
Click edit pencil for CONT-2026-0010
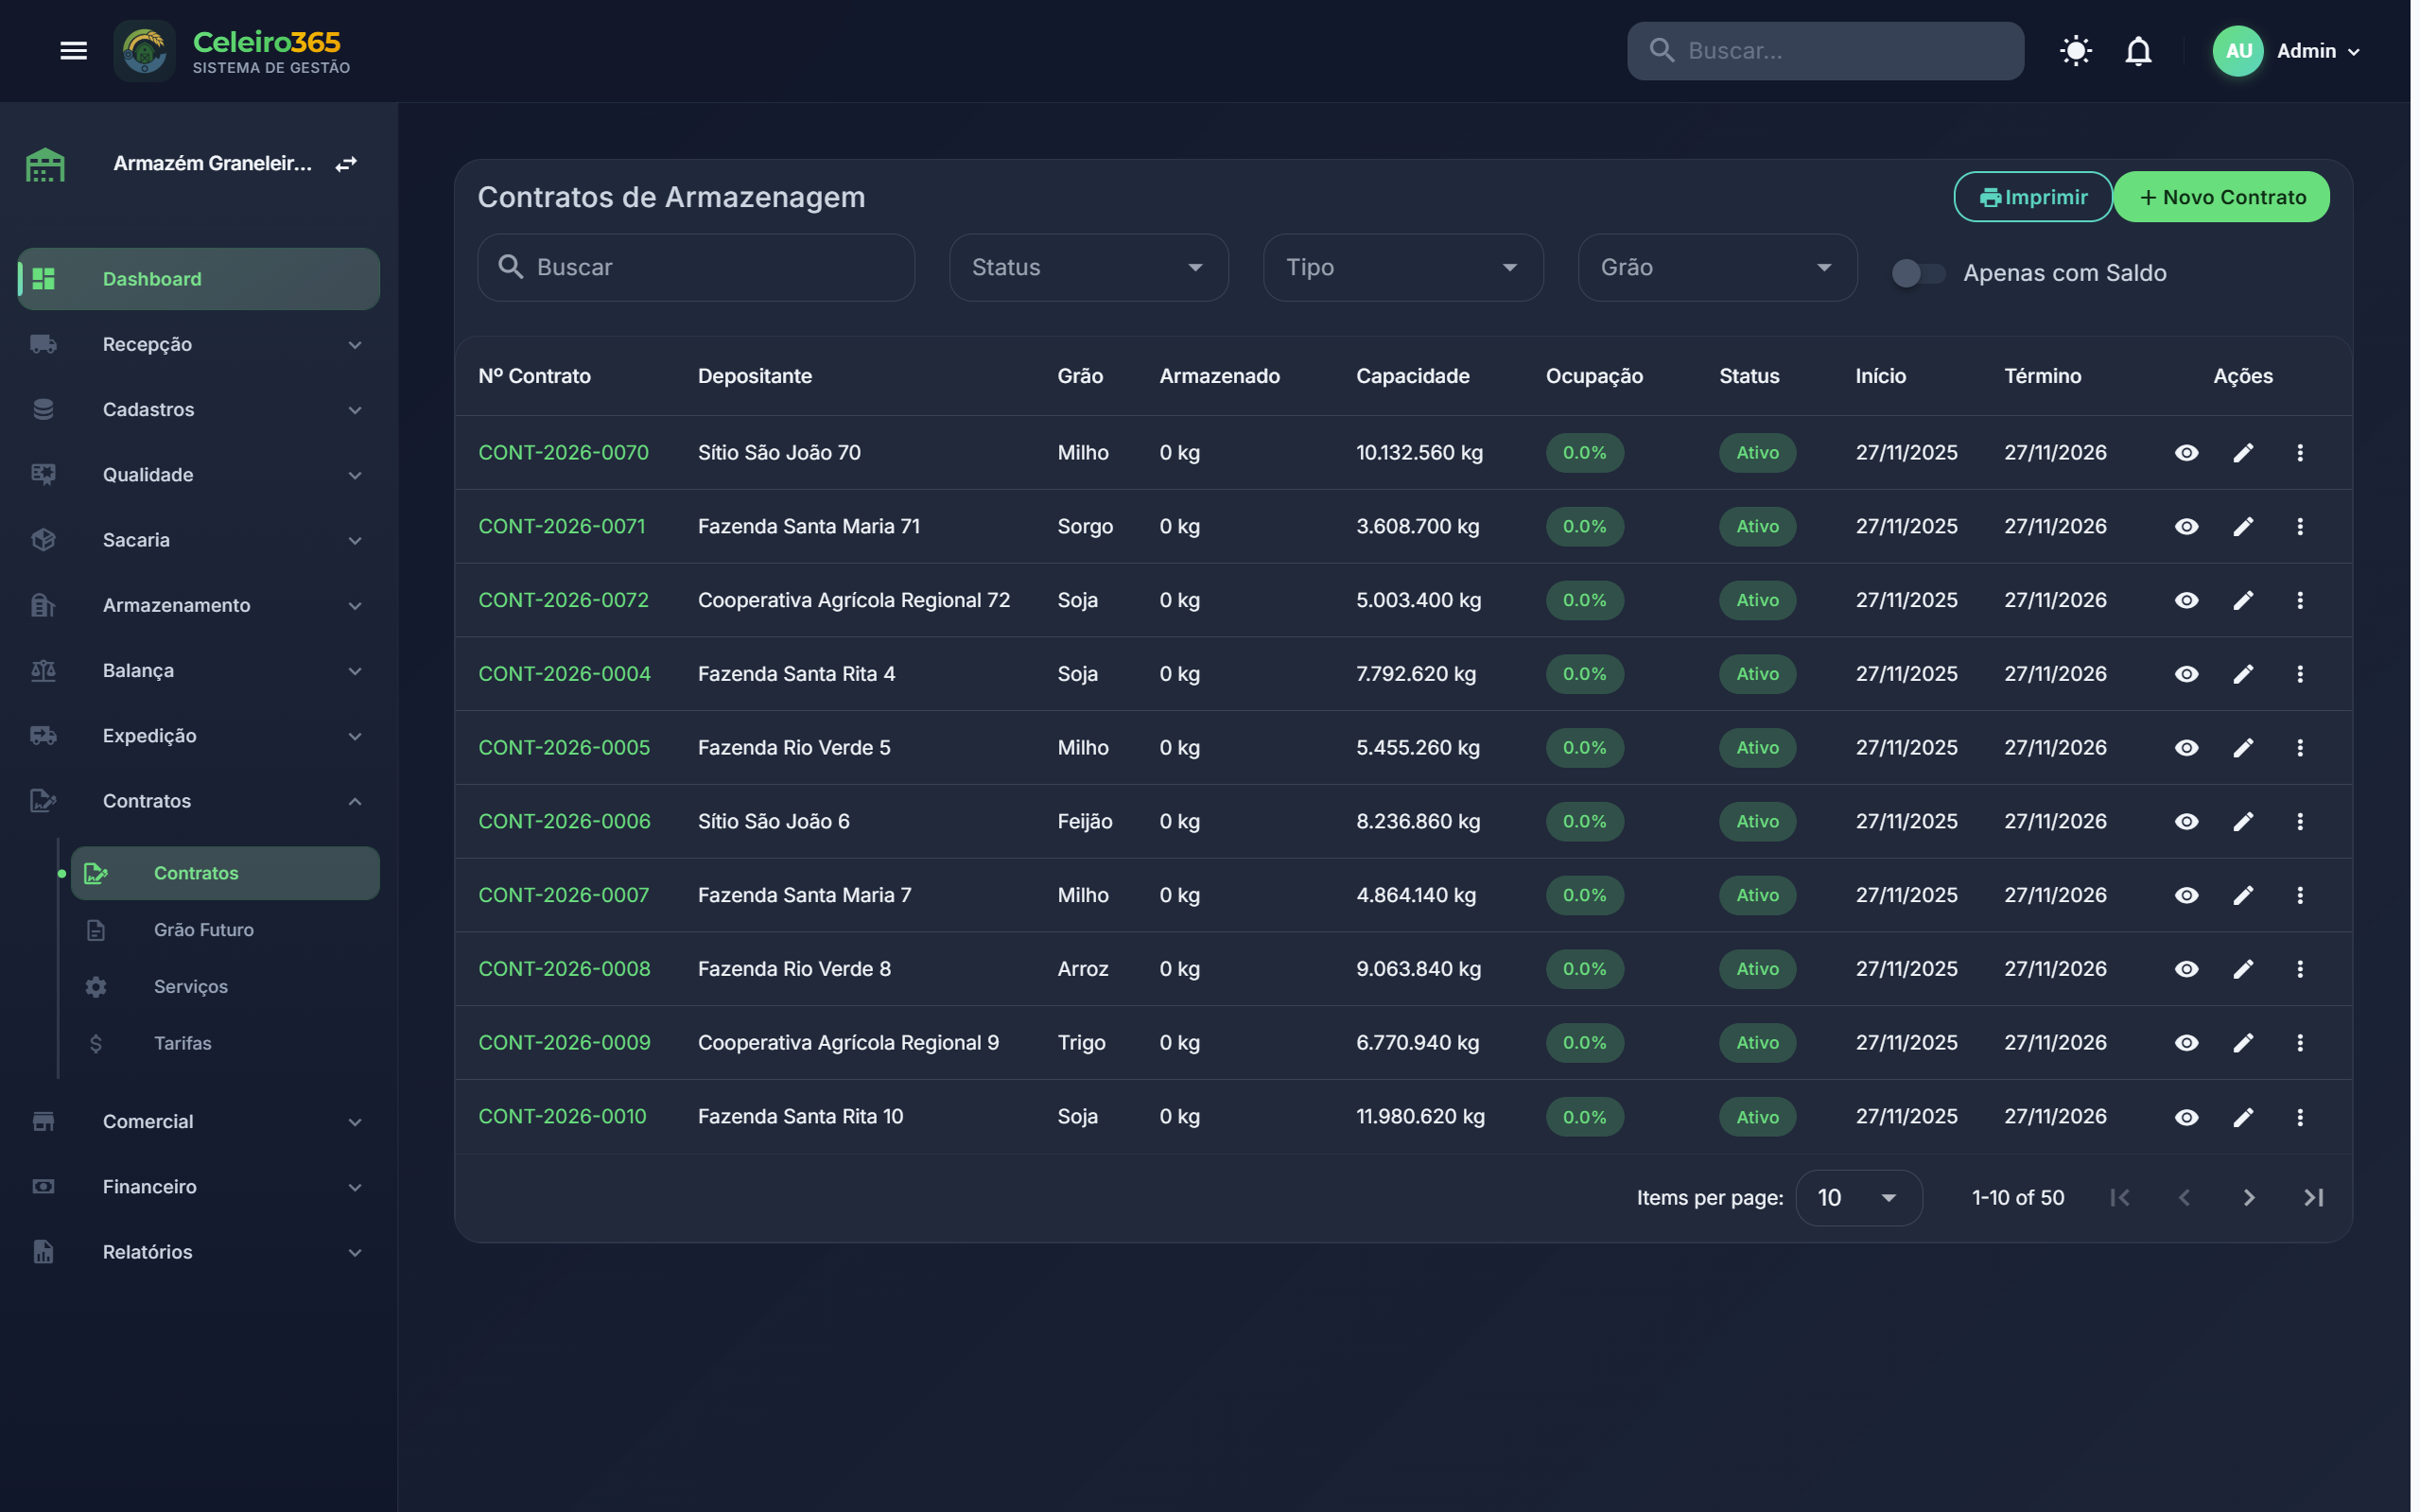click(x=2242, y=1117)
